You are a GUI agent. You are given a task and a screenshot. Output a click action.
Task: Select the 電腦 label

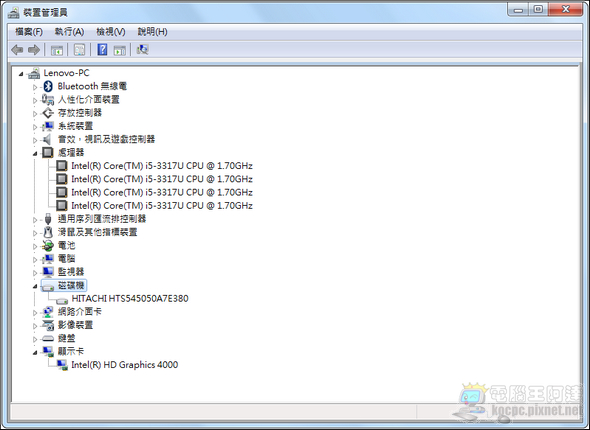pyautogui.click(x=67, y=259)
